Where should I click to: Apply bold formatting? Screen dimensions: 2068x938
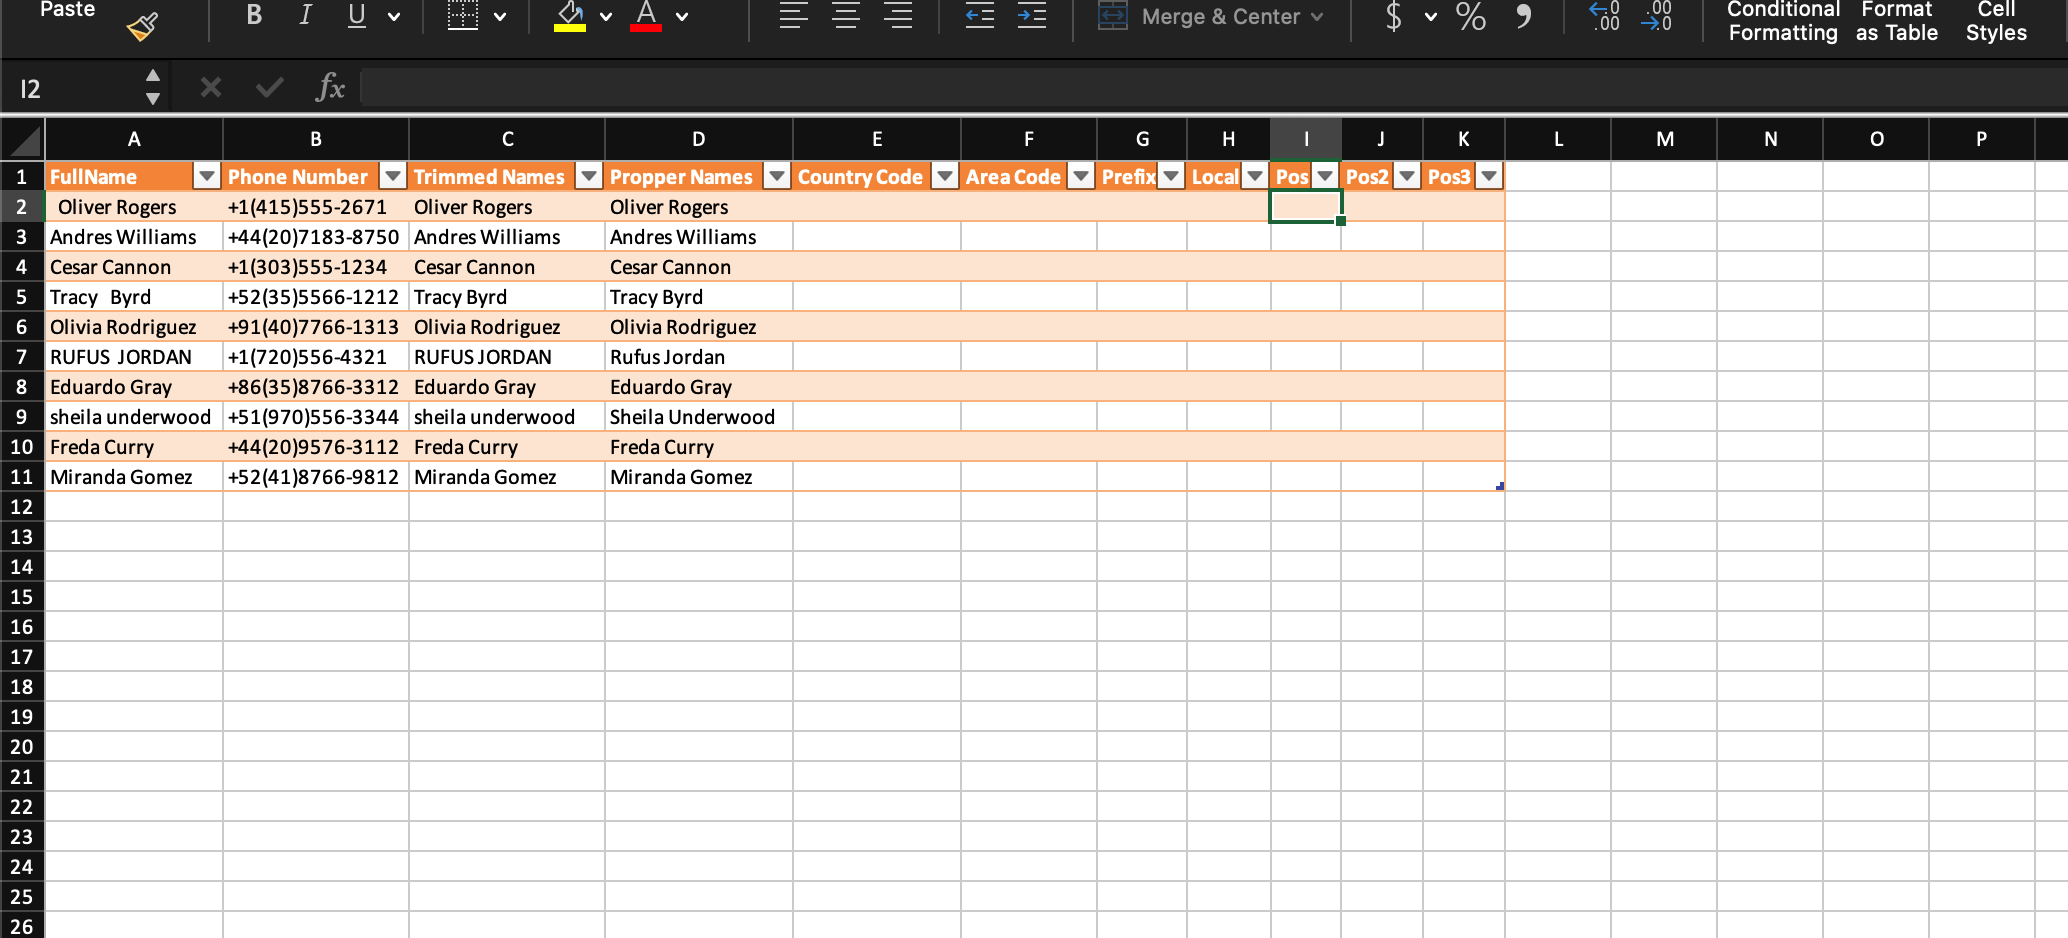tap(253, 15)
